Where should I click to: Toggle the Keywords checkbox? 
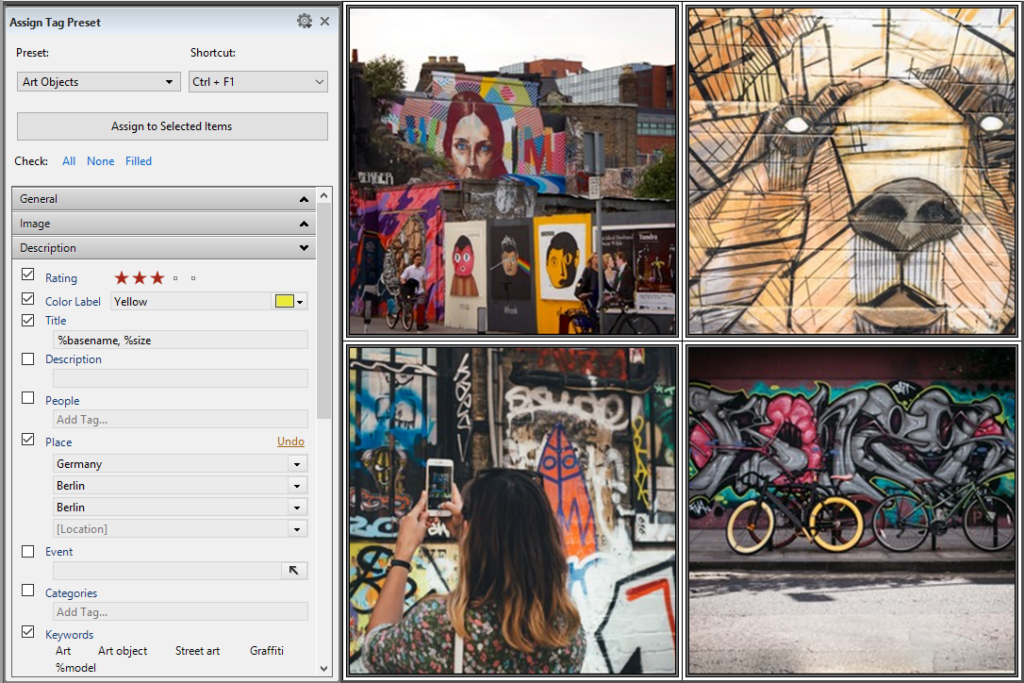tap(28, 632)
